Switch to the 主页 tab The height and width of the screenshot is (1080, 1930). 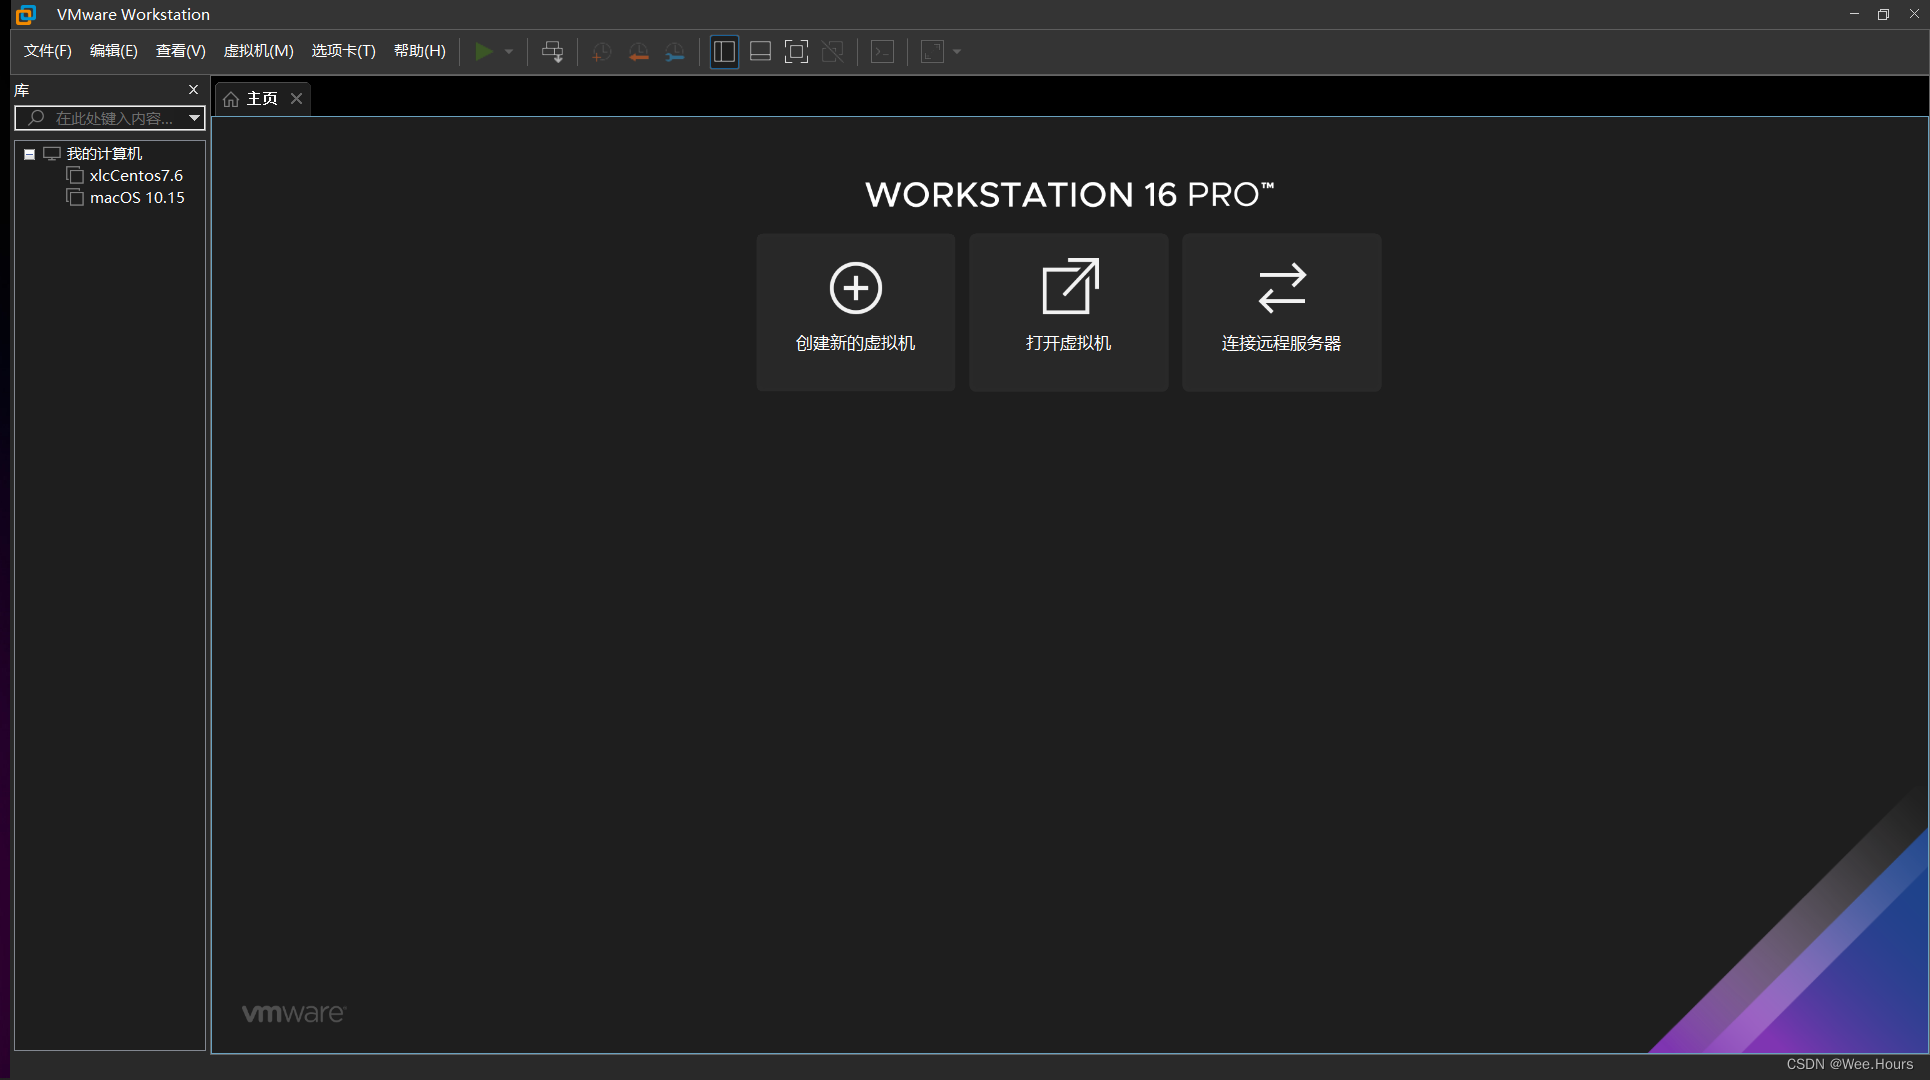pos(261,98)
